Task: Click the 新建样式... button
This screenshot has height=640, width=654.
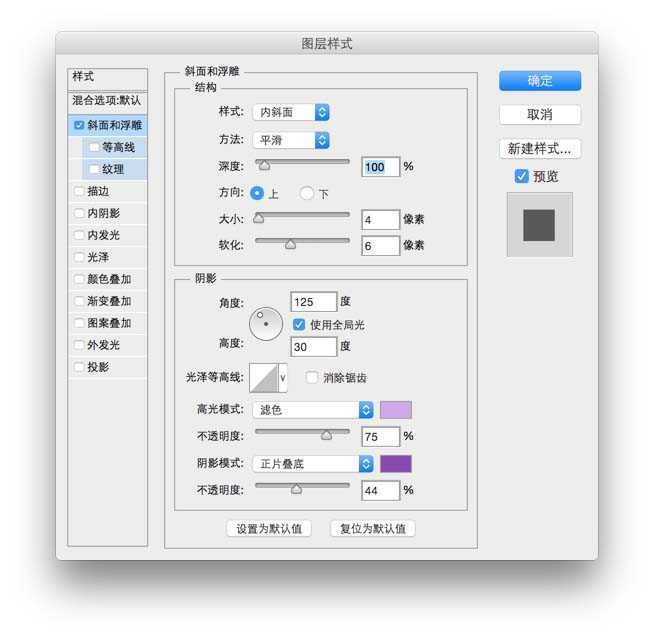Action: click(540, 149)
